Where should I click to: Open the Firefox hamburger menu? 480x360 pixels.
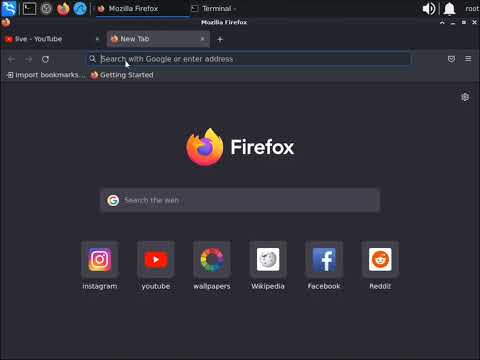468,59
